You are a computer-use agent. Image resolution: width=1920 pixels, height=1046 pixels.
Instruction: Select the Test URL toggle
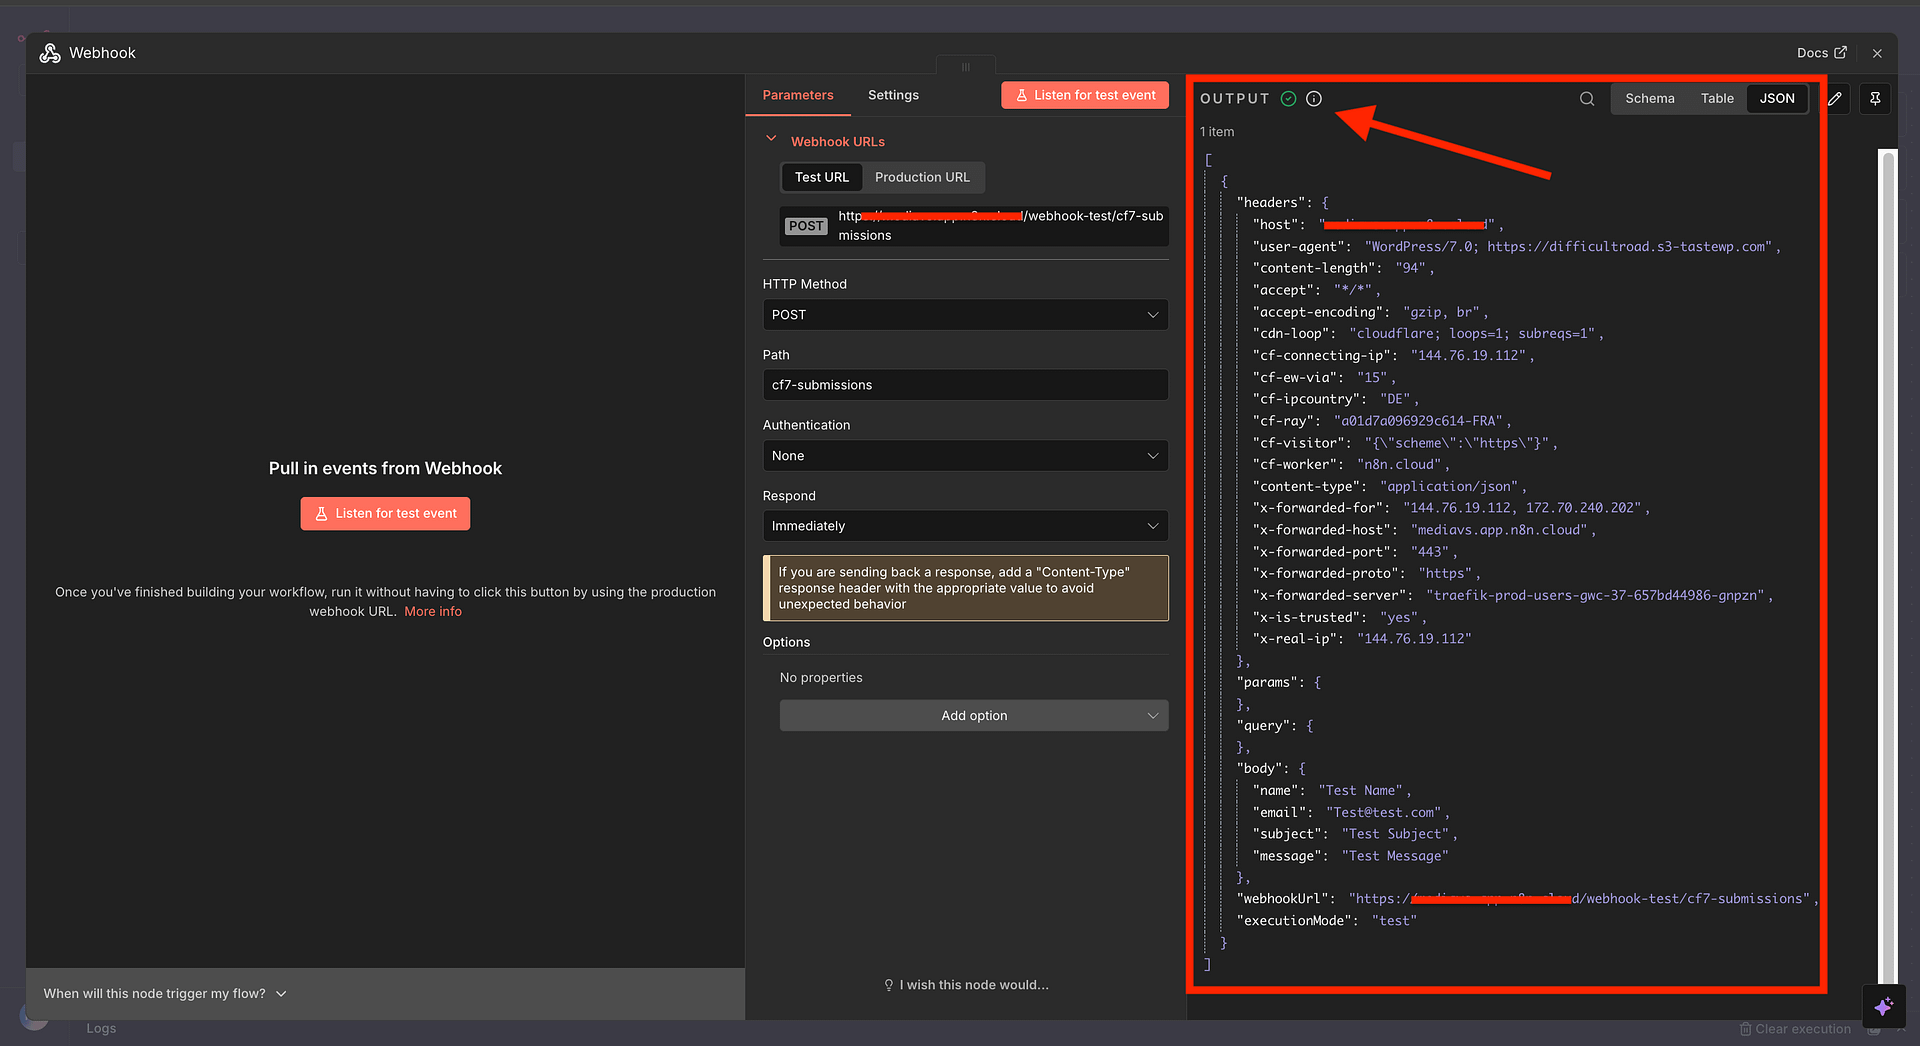821,177
